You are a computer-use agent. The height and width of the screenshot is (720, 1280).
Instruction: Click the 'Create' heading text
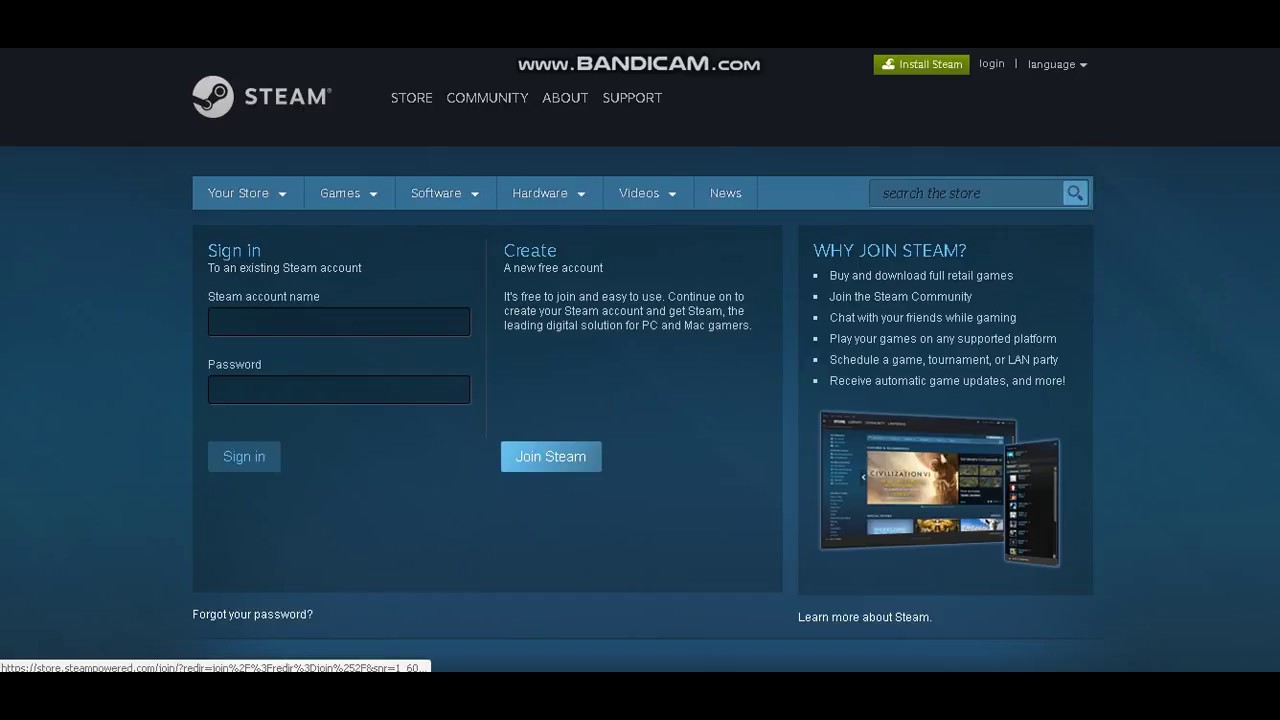click(x=530, y=251)
